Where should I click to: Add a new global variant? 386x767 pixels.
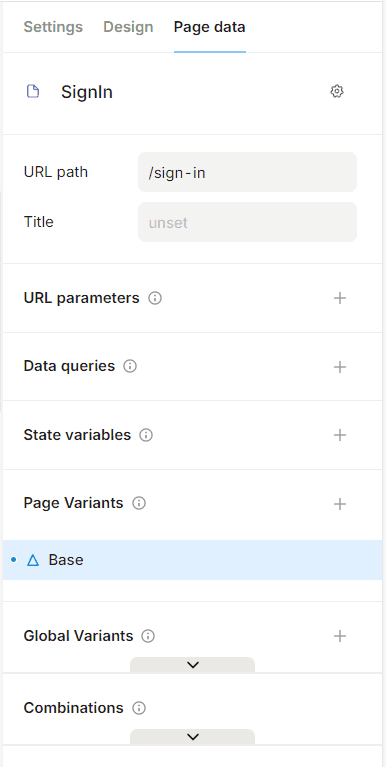(340, 636)
